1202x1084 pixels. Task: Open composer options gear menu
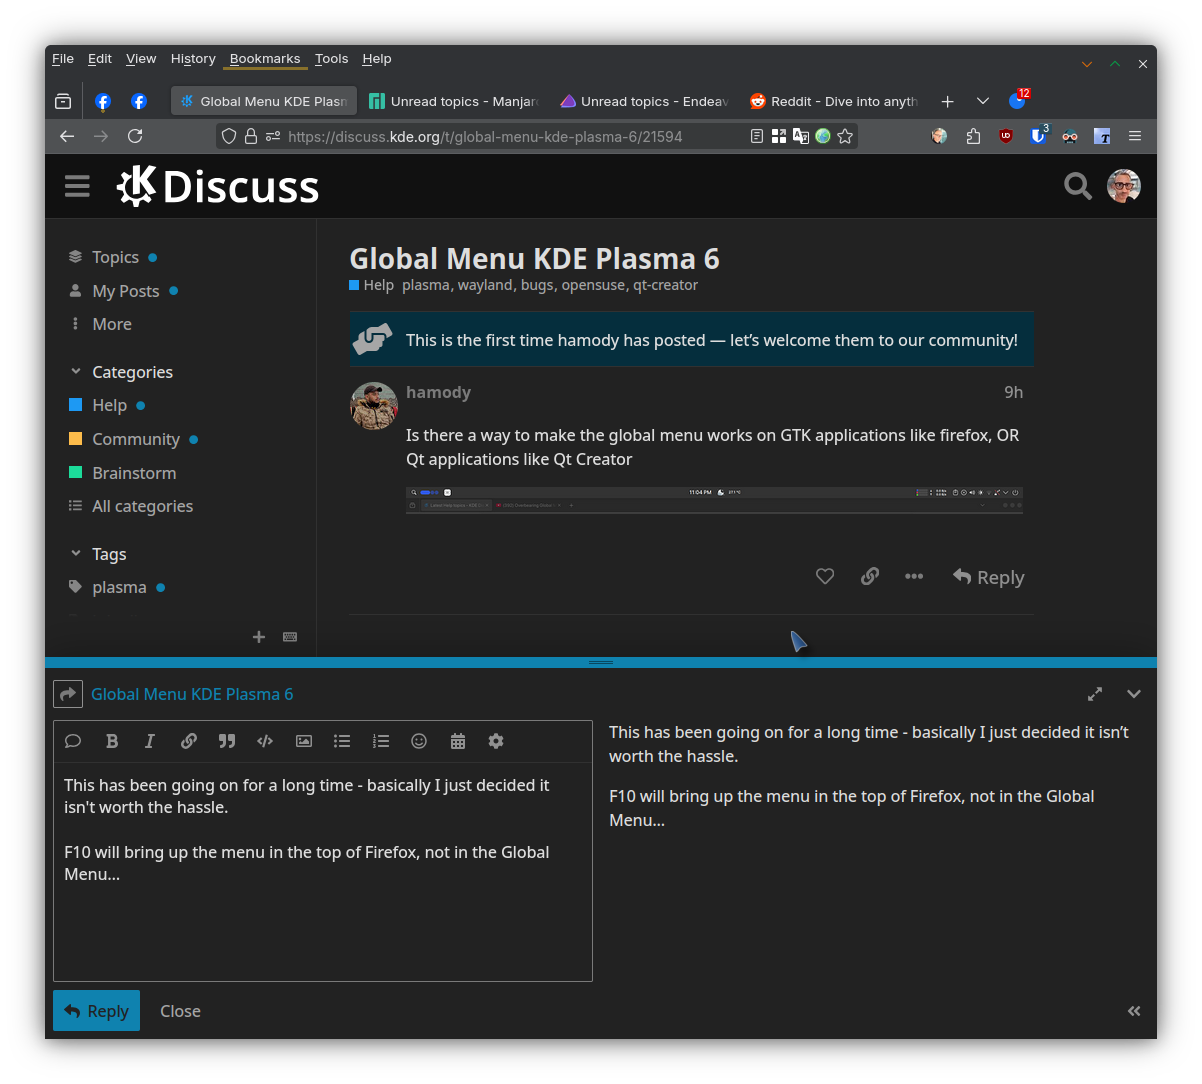pyautogui.click(x=496, y=741)
